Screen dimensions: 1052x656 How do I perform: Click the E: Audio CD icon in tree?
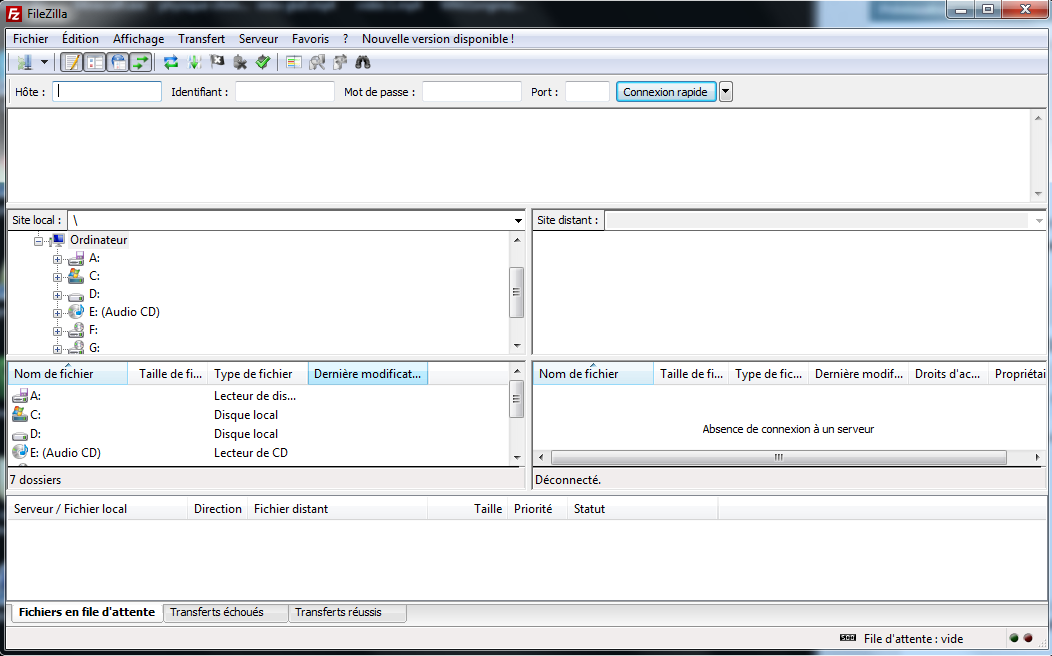76,312
